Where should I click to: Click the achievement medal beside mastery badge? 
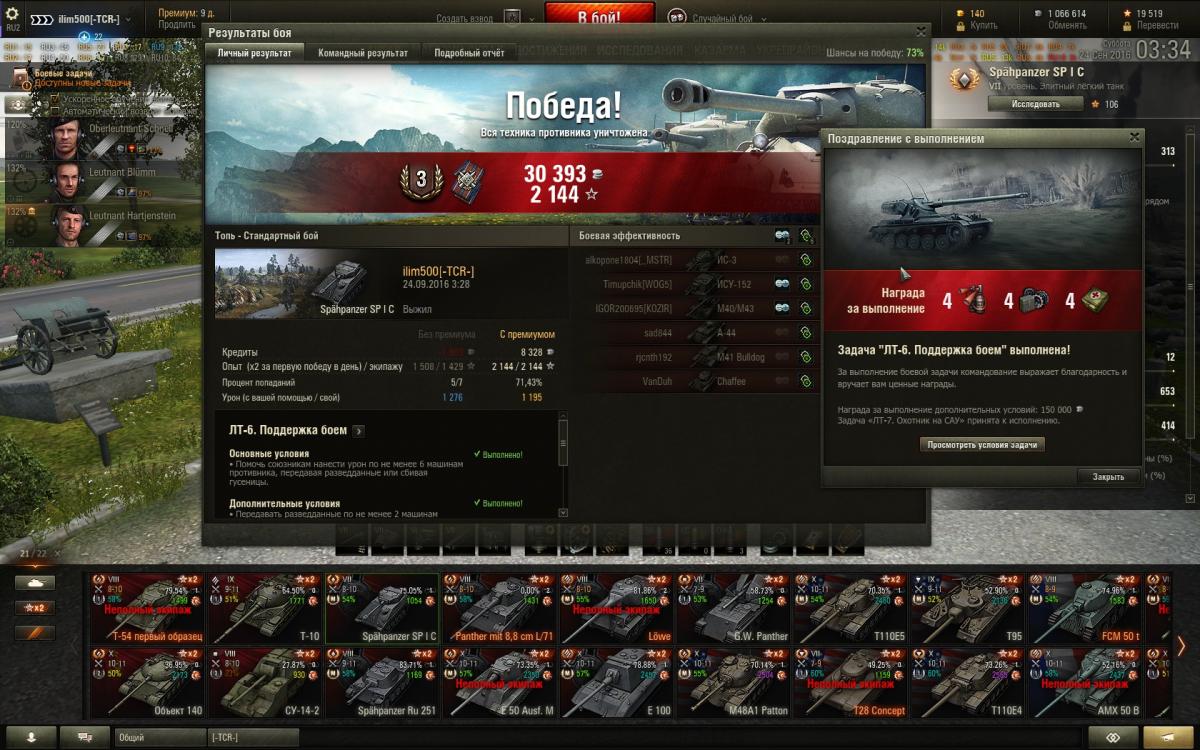click(x=468, y=179)
